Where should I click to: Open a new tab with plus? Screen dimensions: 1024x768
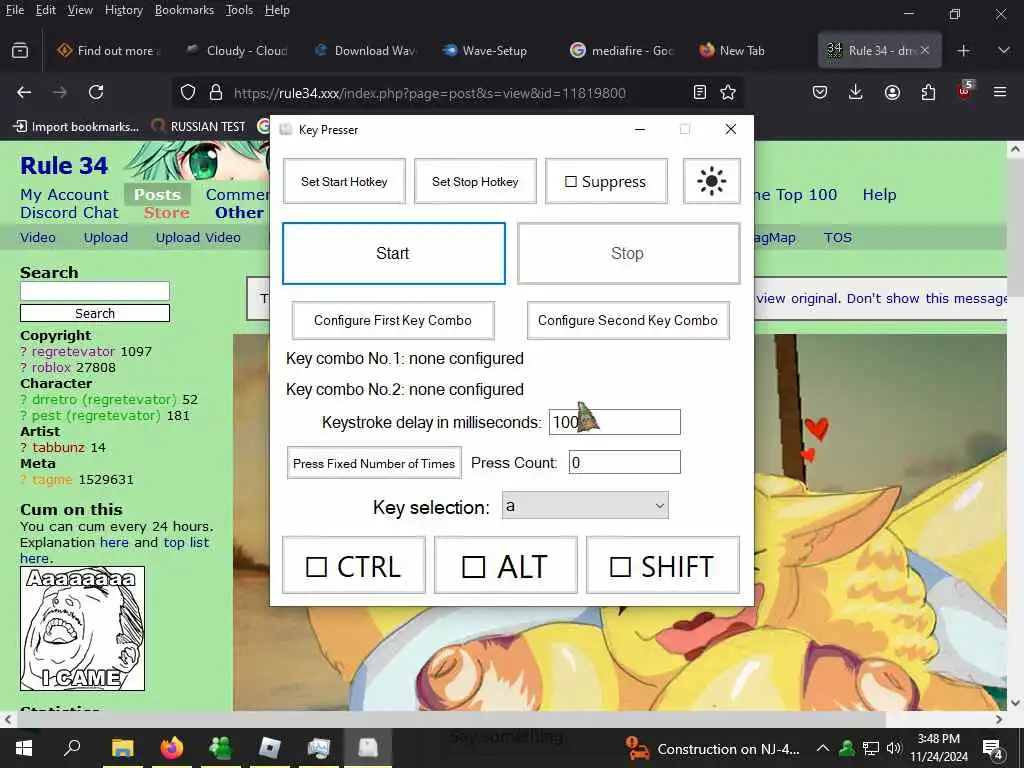tap(963, 50)
